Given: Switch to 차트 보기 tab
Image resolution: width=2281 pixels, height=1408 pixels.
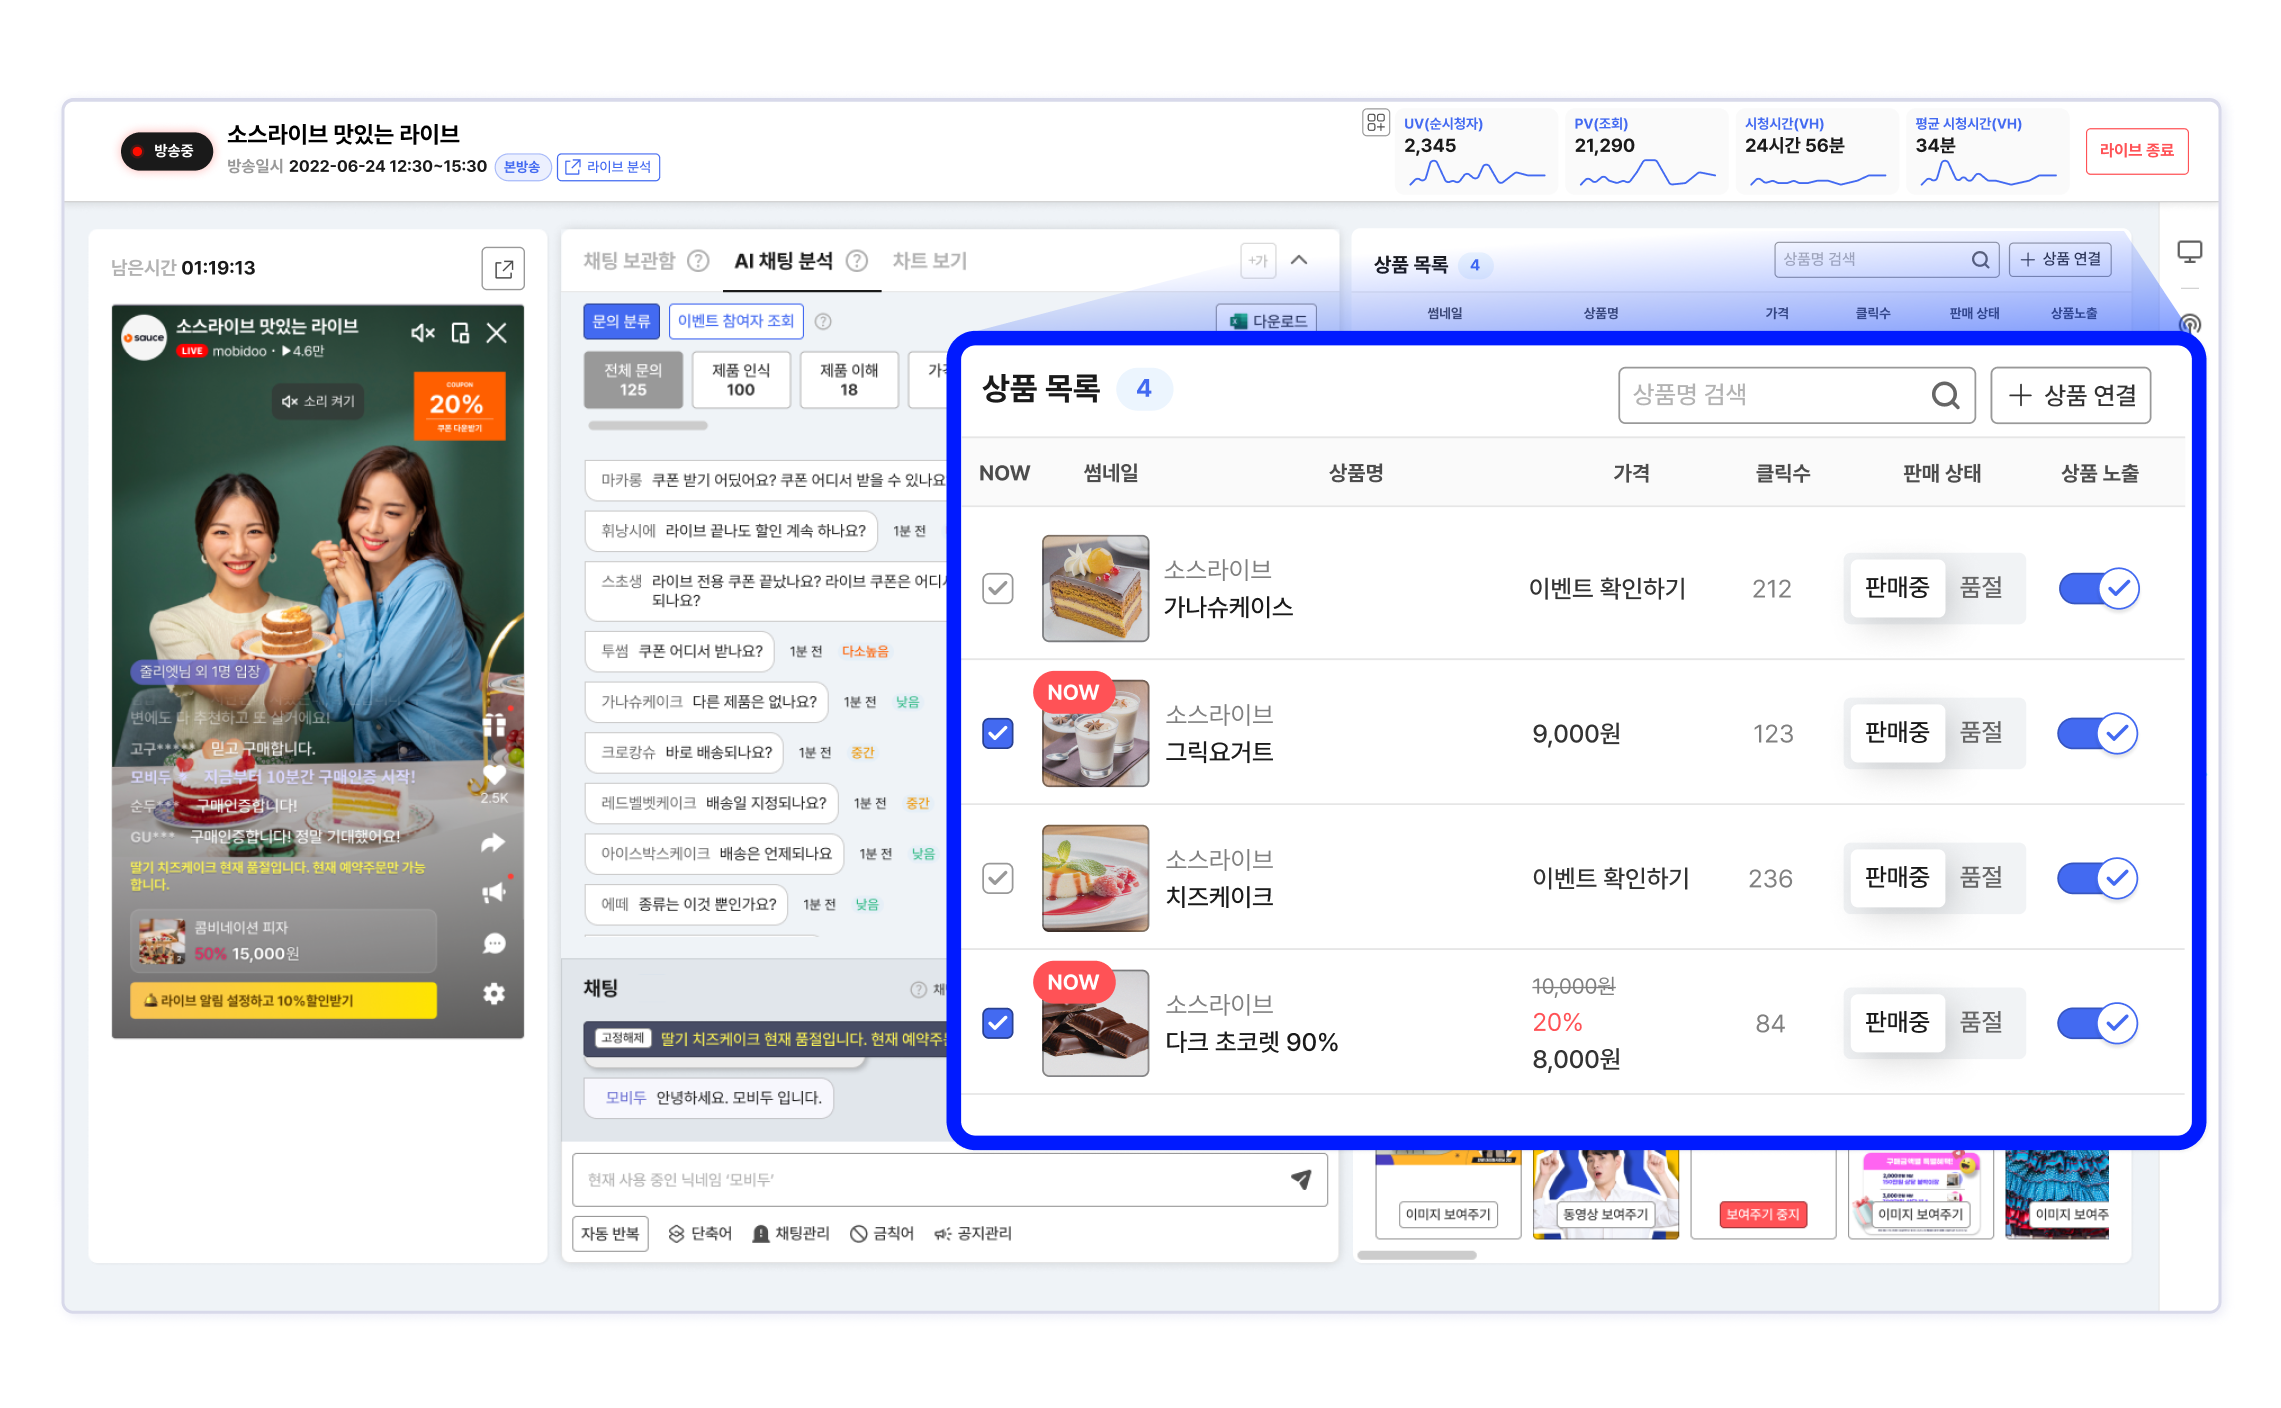Looking at the screenshot, I should point(929,261).
